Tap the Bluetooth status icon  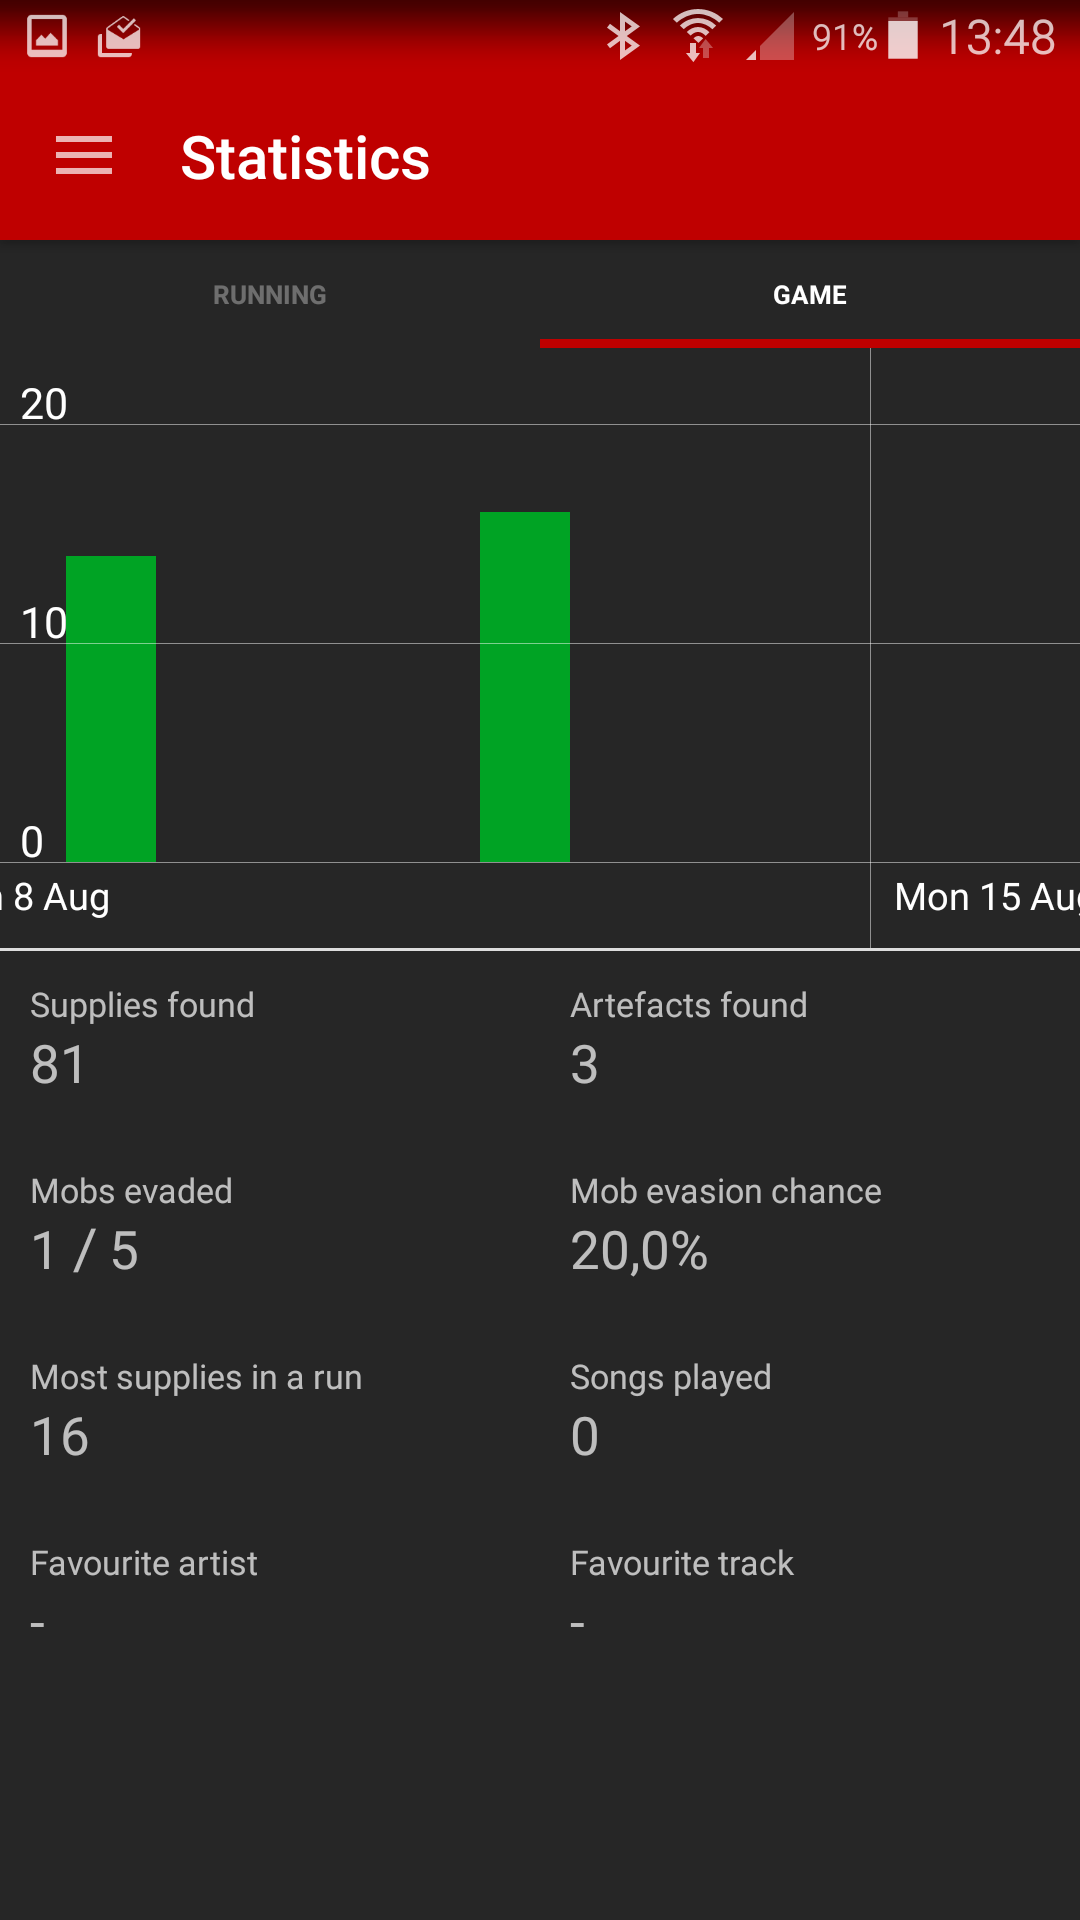pos(623,37)
